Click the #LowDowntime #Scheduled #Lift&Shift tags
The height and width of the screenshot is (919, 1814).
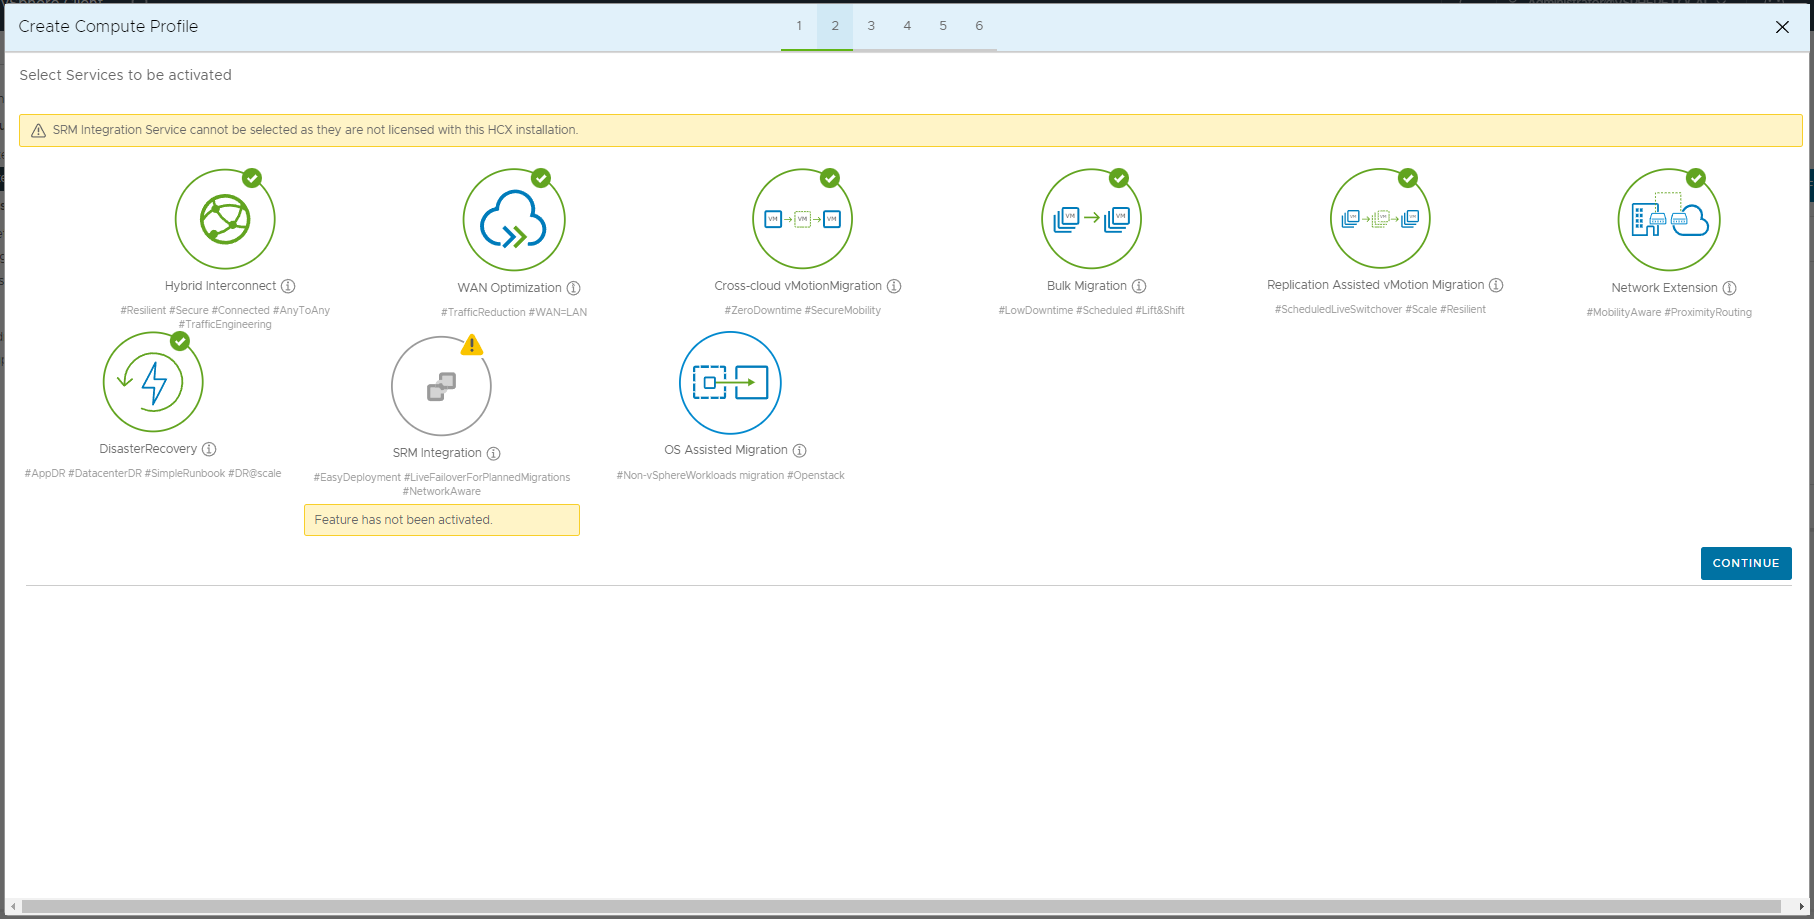1091,311
